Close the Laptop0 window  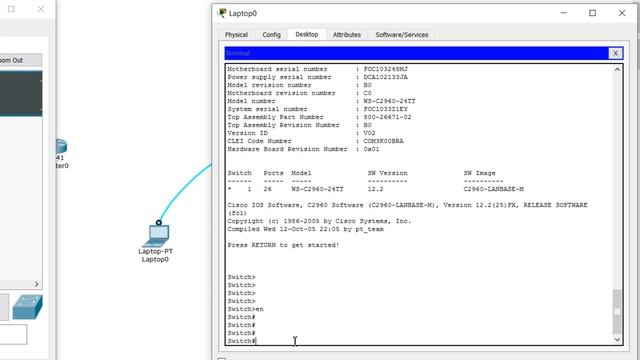click(x=622, y=13)
